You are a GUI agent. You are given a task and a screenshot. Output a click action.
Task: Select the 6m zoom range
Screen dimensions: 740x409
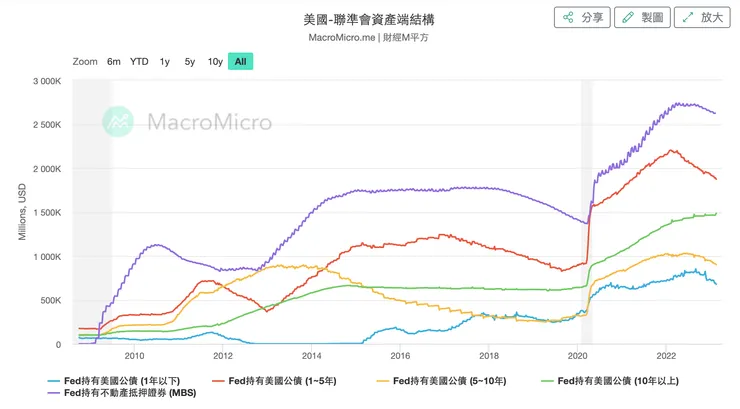[114, 62]
